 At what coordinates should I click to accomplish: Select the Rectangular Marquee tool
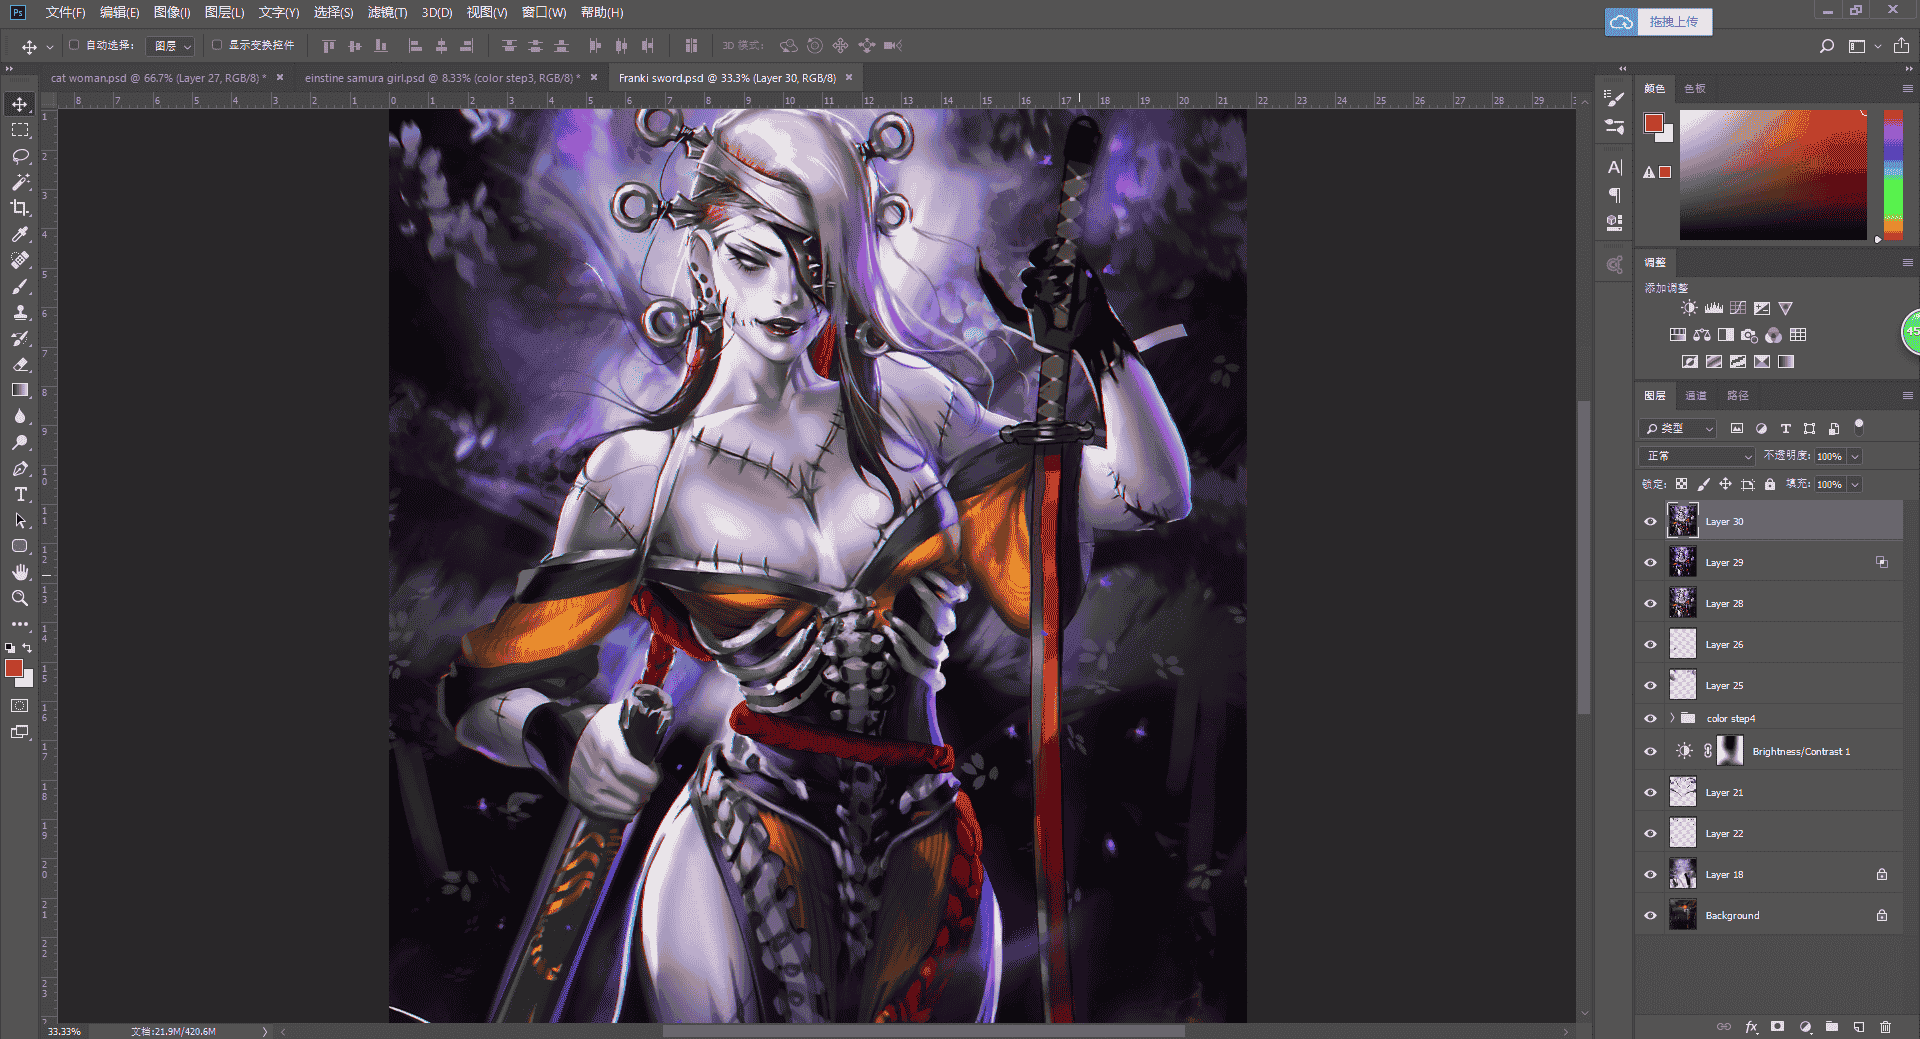coord(20,130)
